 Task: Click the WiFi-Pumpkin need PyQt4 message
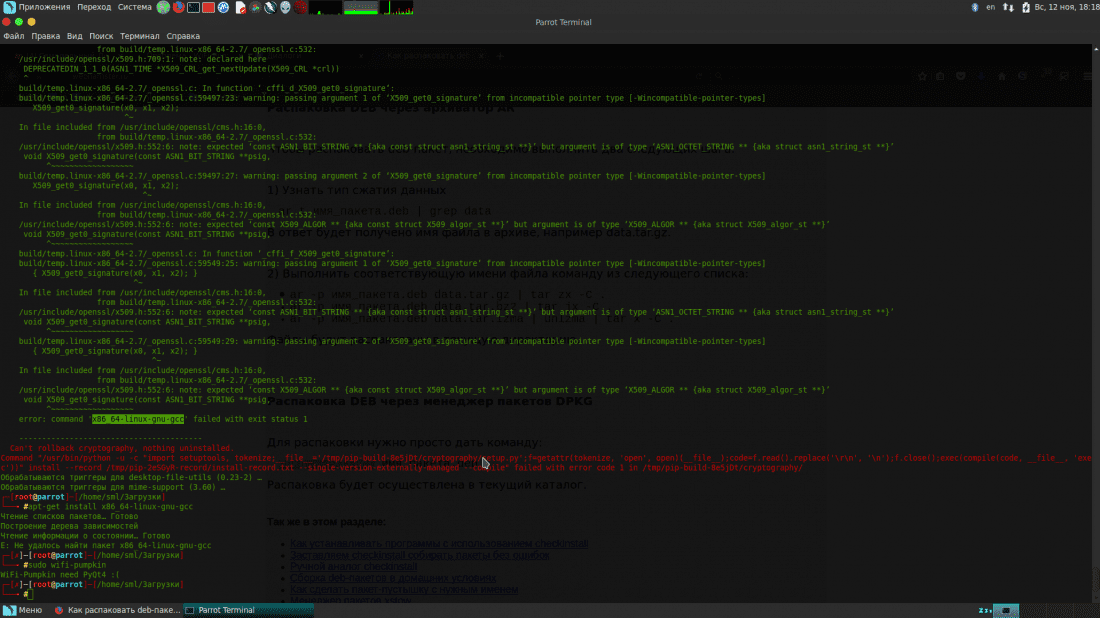coord(60,575)
